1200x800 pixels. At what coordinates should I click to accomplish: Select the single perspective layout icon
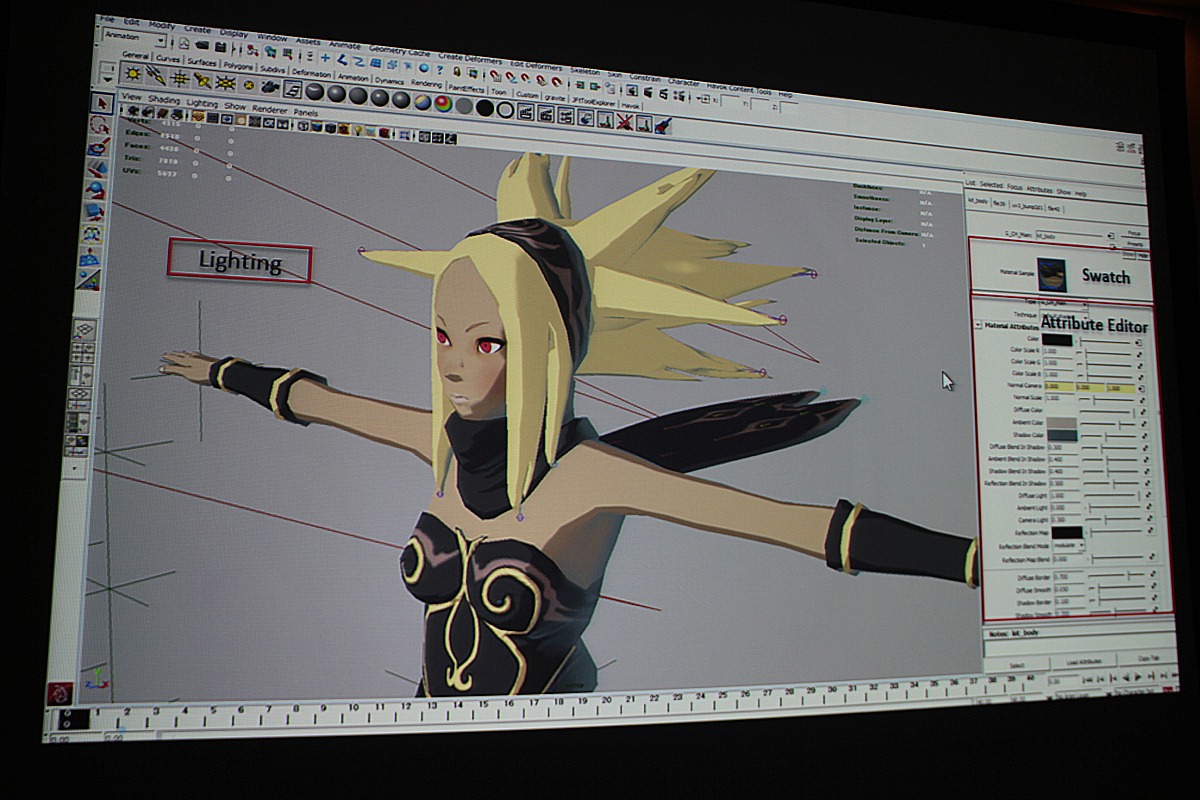pos(86,330)
